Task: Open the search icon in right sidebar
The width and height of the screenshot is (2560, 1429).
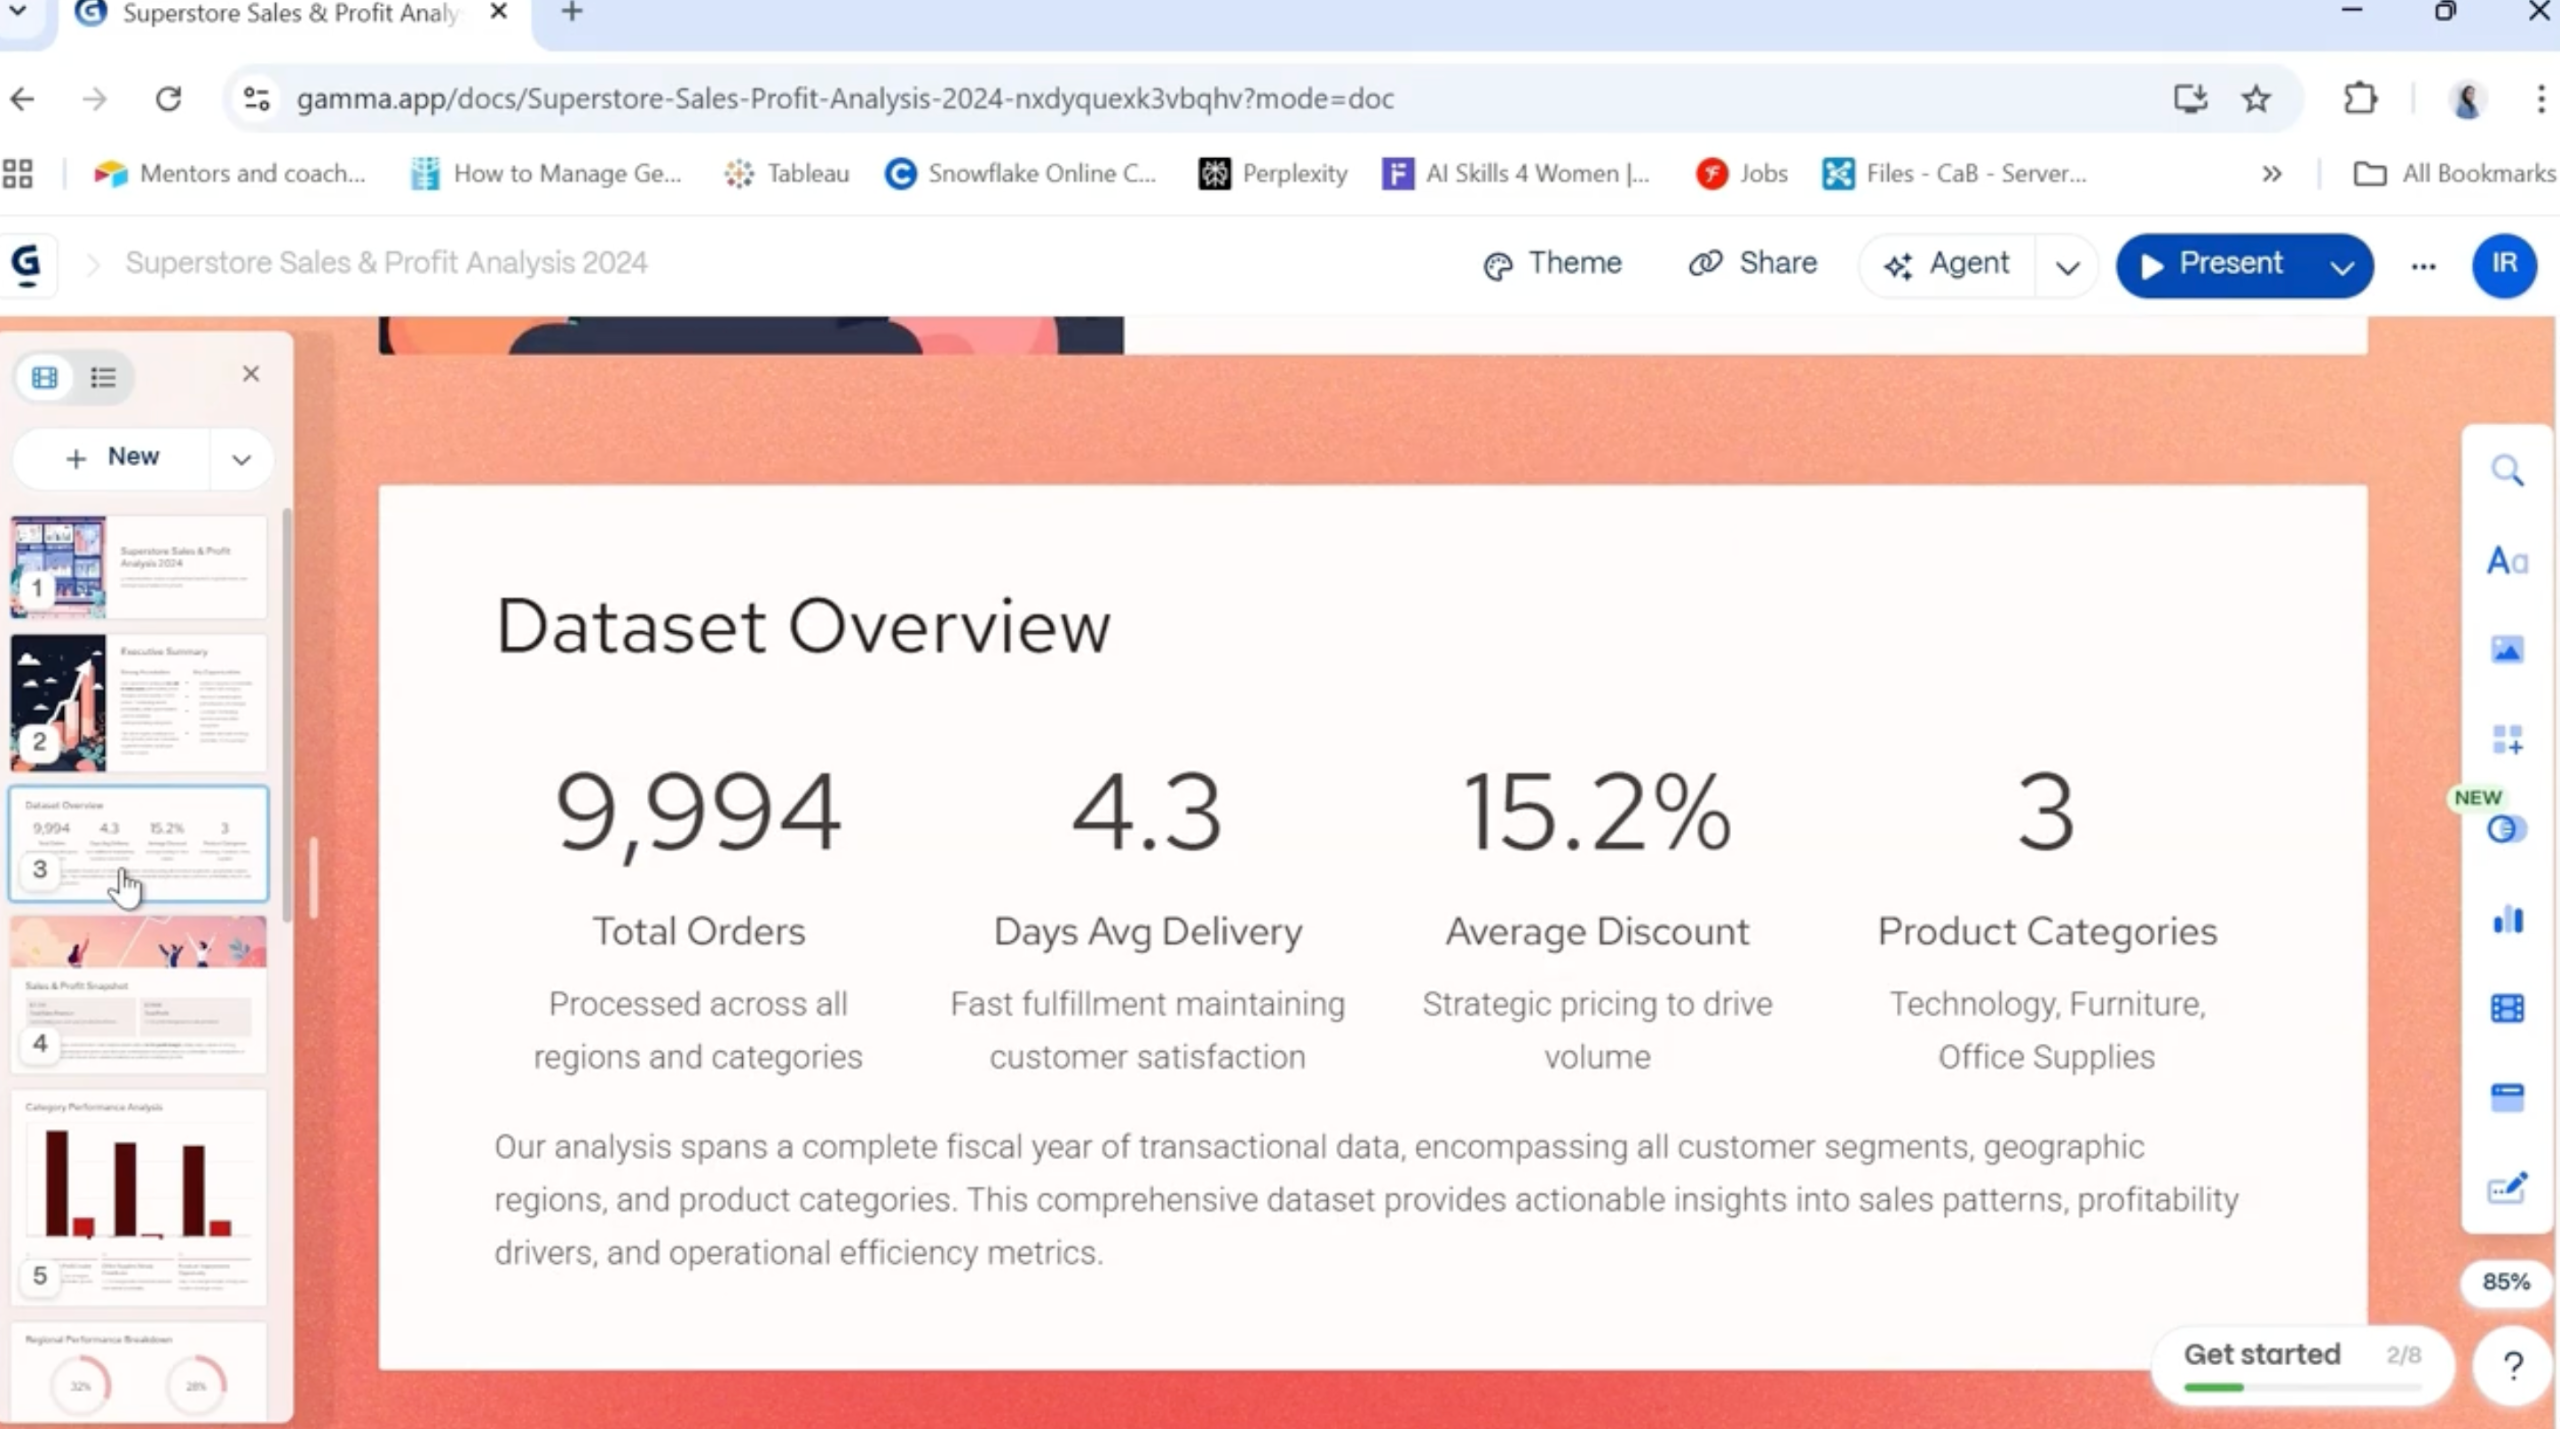Action: (2507, 471)
